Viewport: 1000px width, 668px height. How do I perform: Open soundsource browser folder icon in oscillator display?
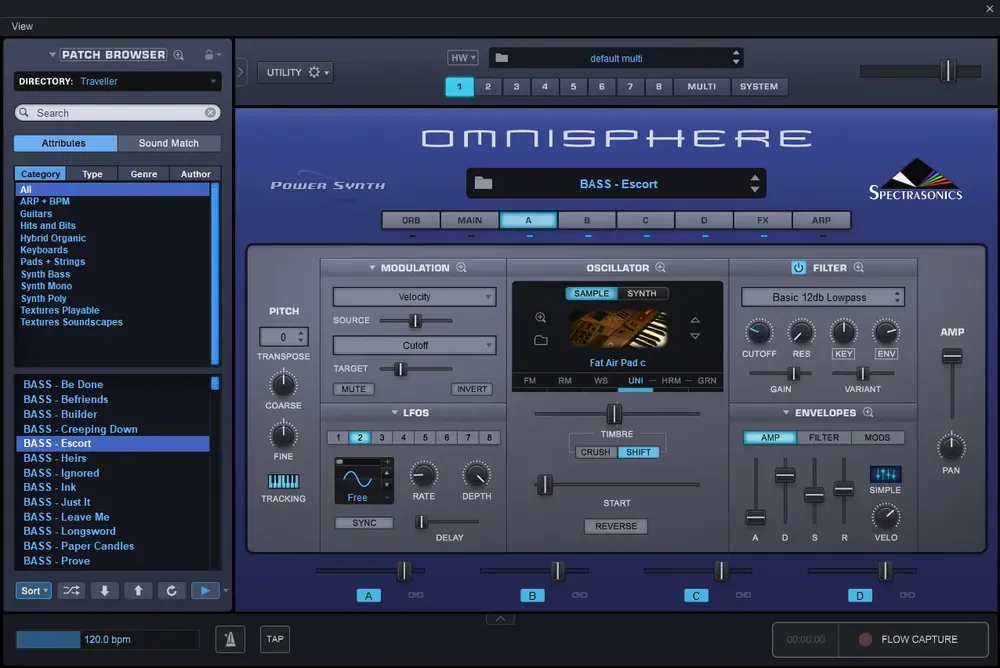click(x=541, y=341)
